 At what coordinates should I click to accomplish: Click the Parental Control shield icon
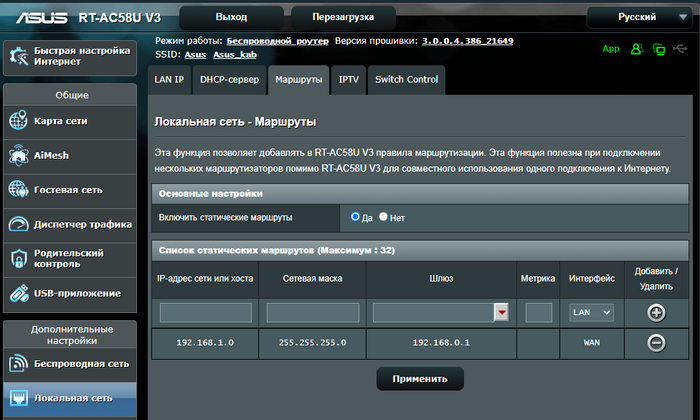(x=18, y=258)
